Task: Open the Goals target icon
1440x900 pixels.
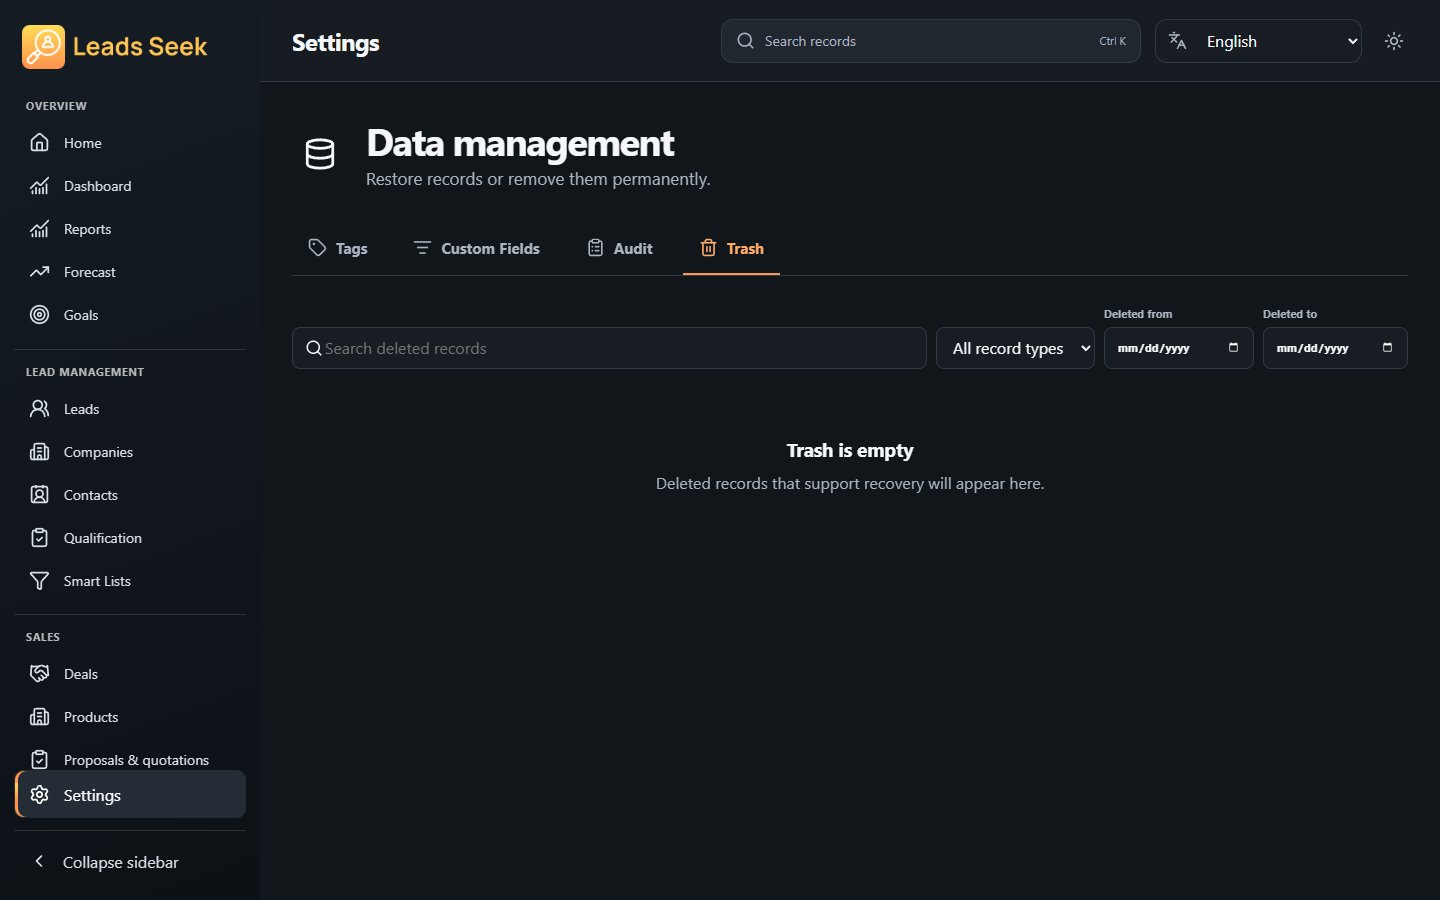Action: pyautogui.click(x=39, y=315)
